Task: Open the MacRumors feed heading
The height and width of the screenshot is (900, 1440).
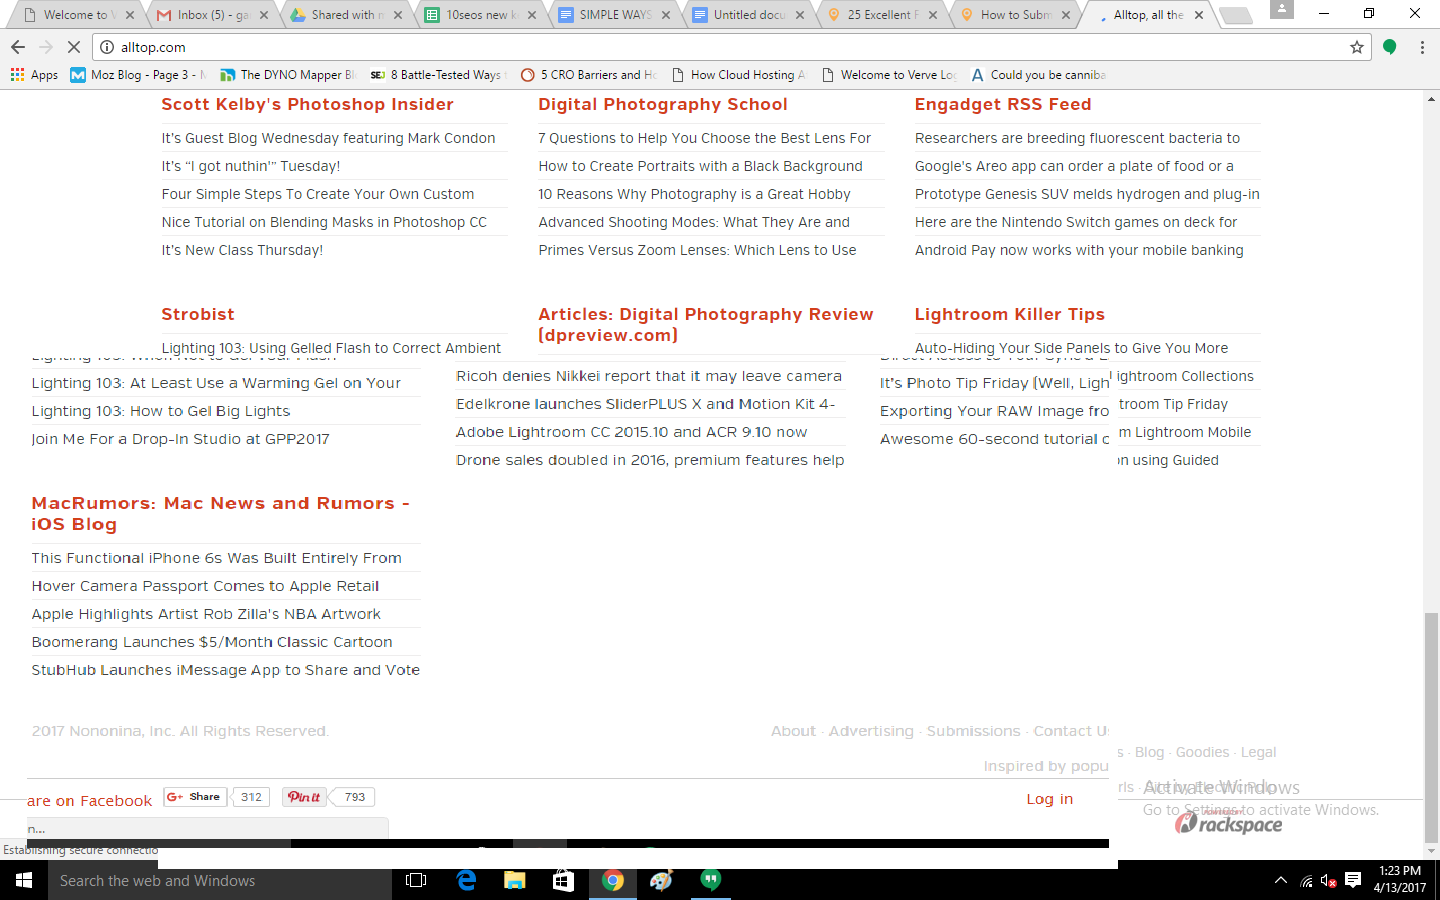Action: tap(221, 514)
